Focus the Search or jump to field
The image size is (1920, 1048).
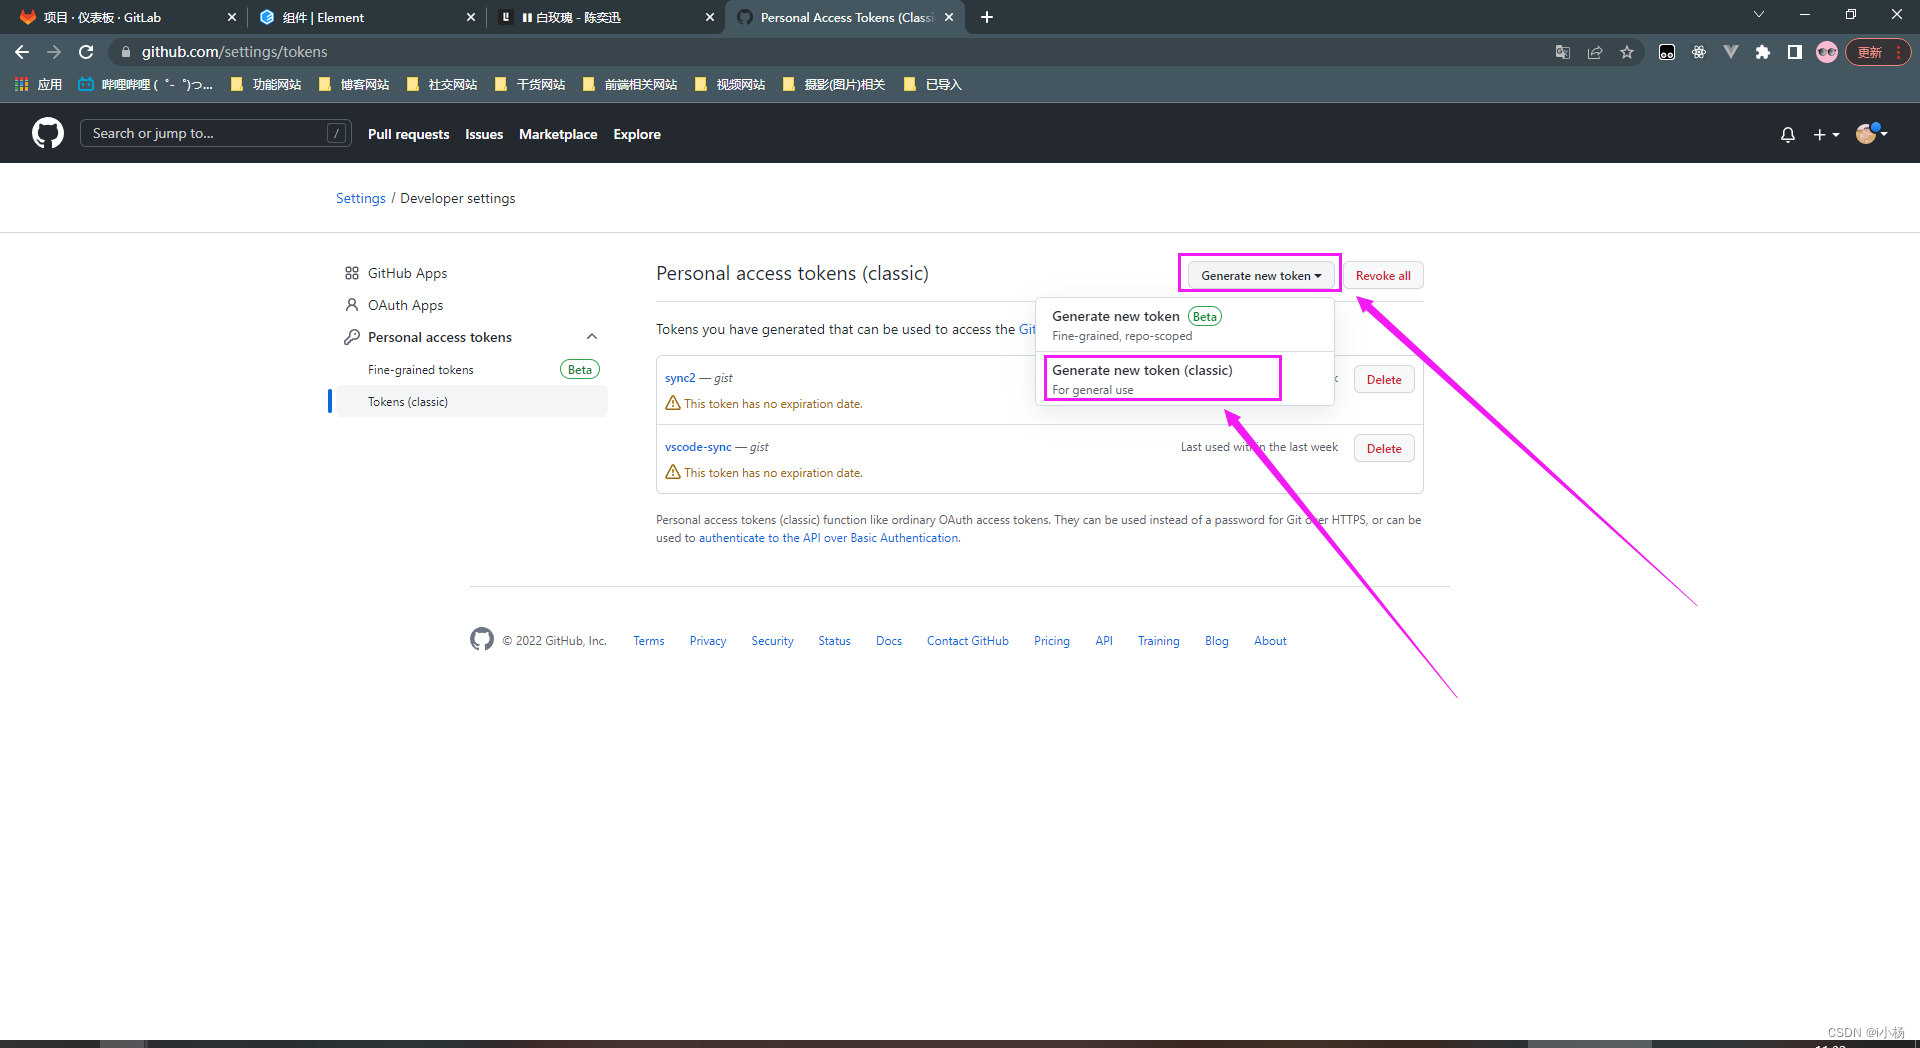[215, 133]
